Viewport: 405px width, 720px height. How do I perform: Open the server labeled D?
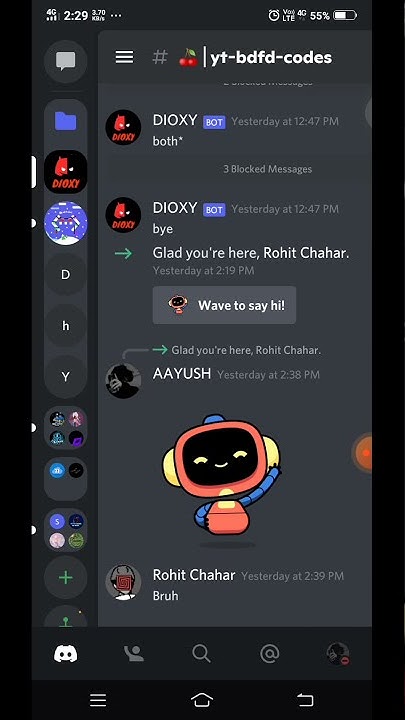coord(66,275)
